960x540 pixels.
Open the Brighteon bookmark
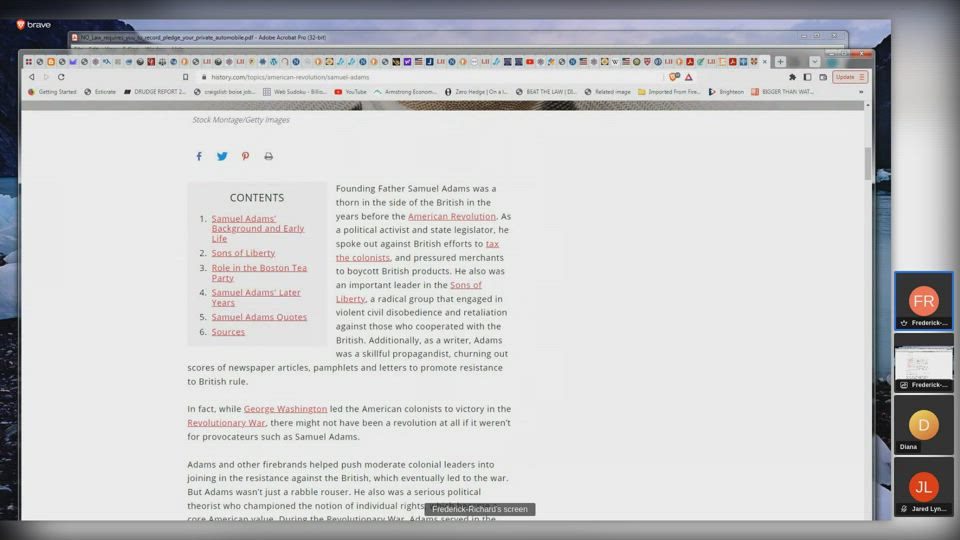point(726,92)
